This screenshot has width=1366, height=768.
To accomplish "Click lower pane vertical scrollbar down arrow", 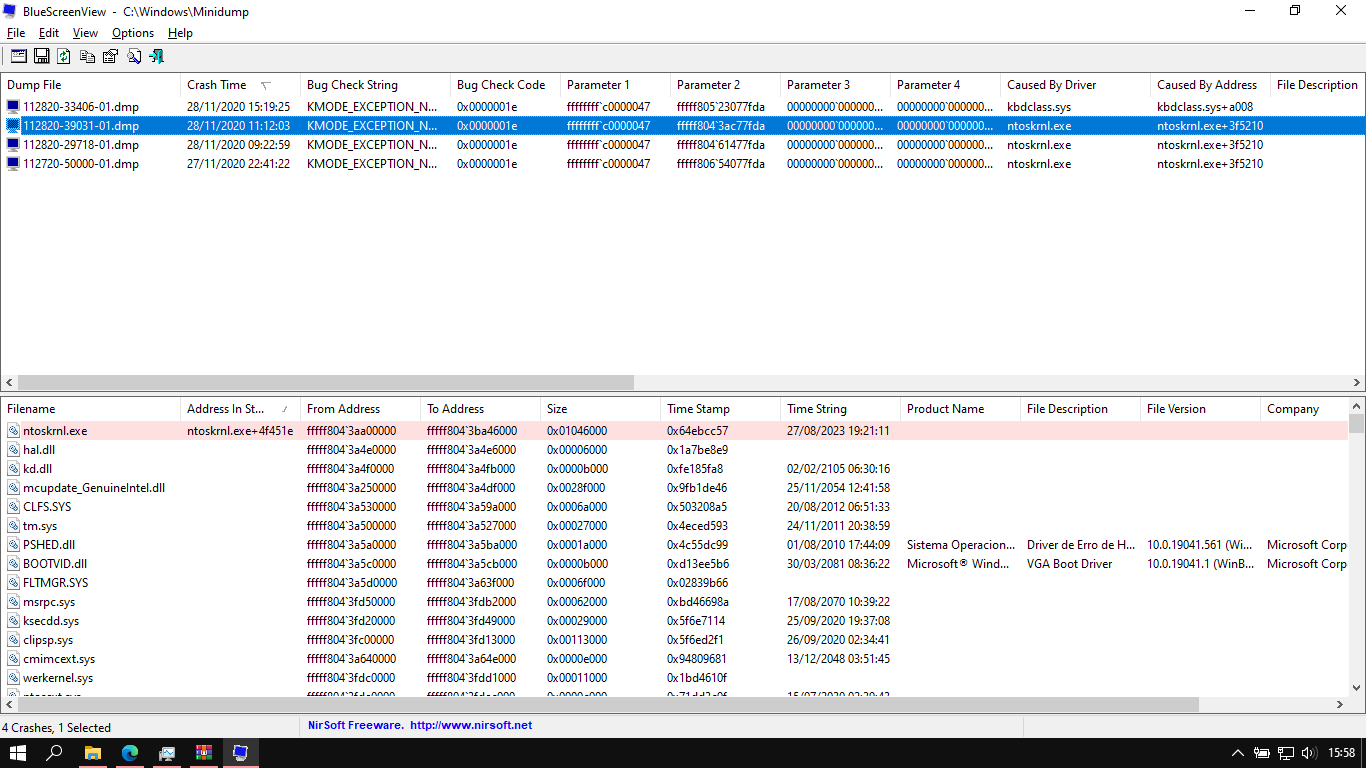I will click(1357, 688).
